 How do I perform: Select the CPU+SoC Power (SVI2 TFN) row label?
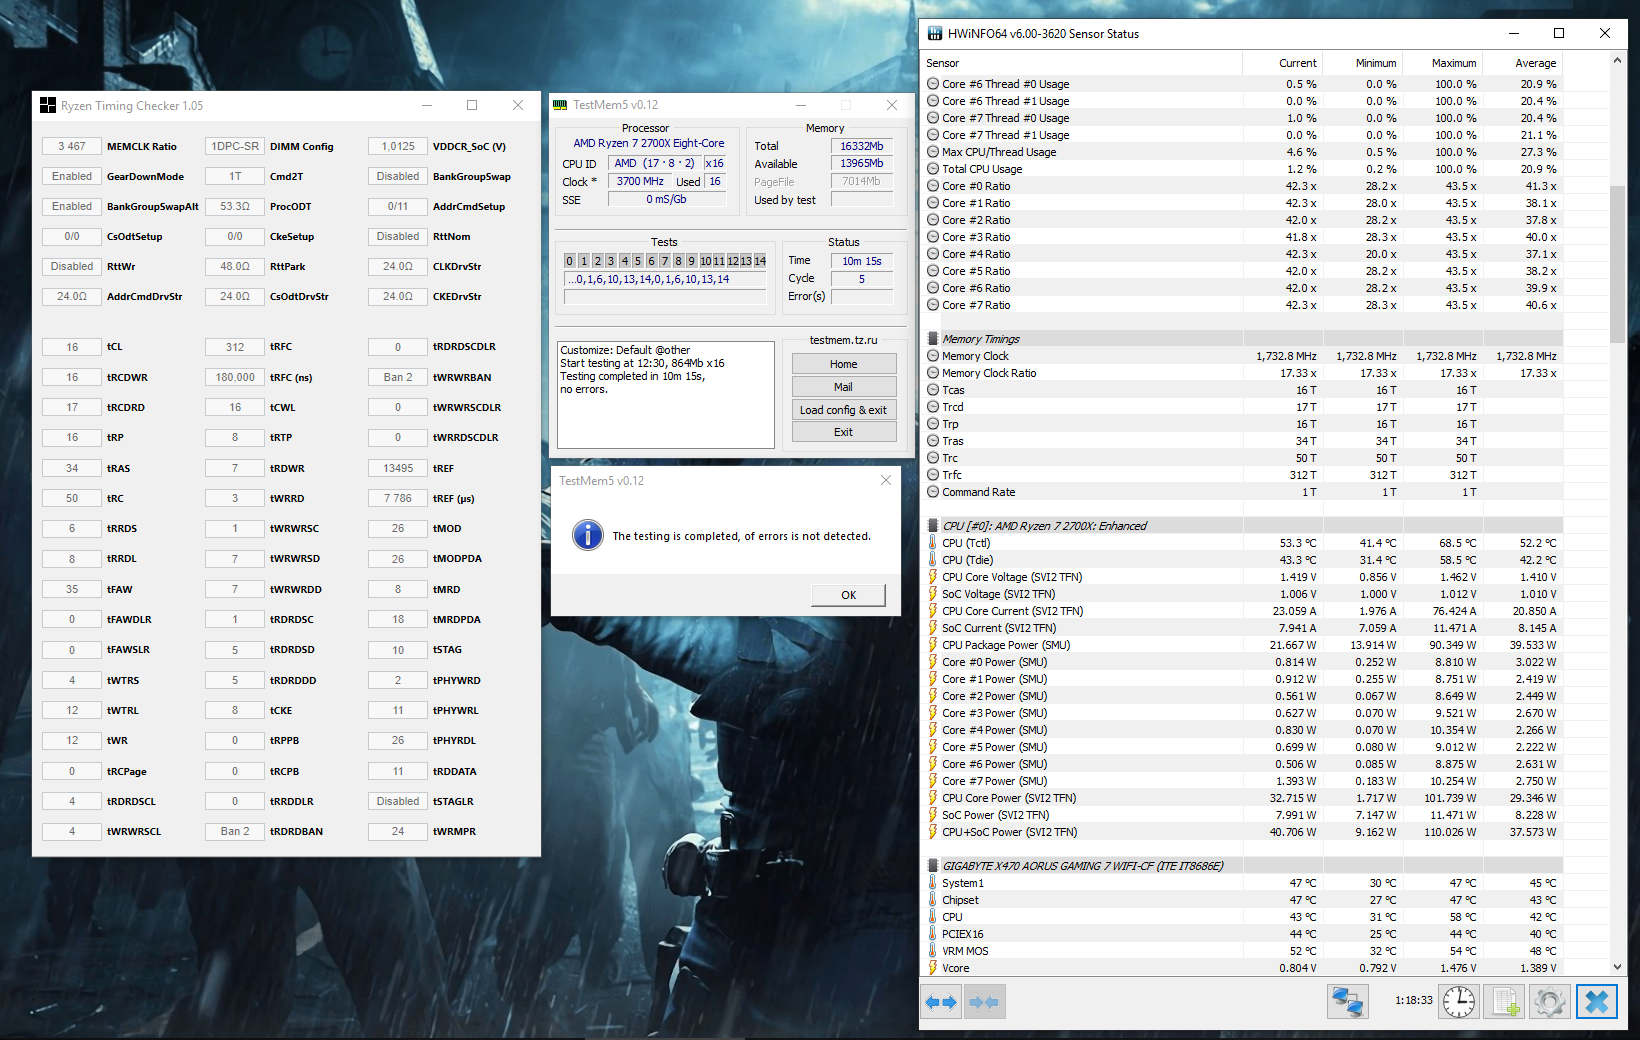[x=1010, y=832]
